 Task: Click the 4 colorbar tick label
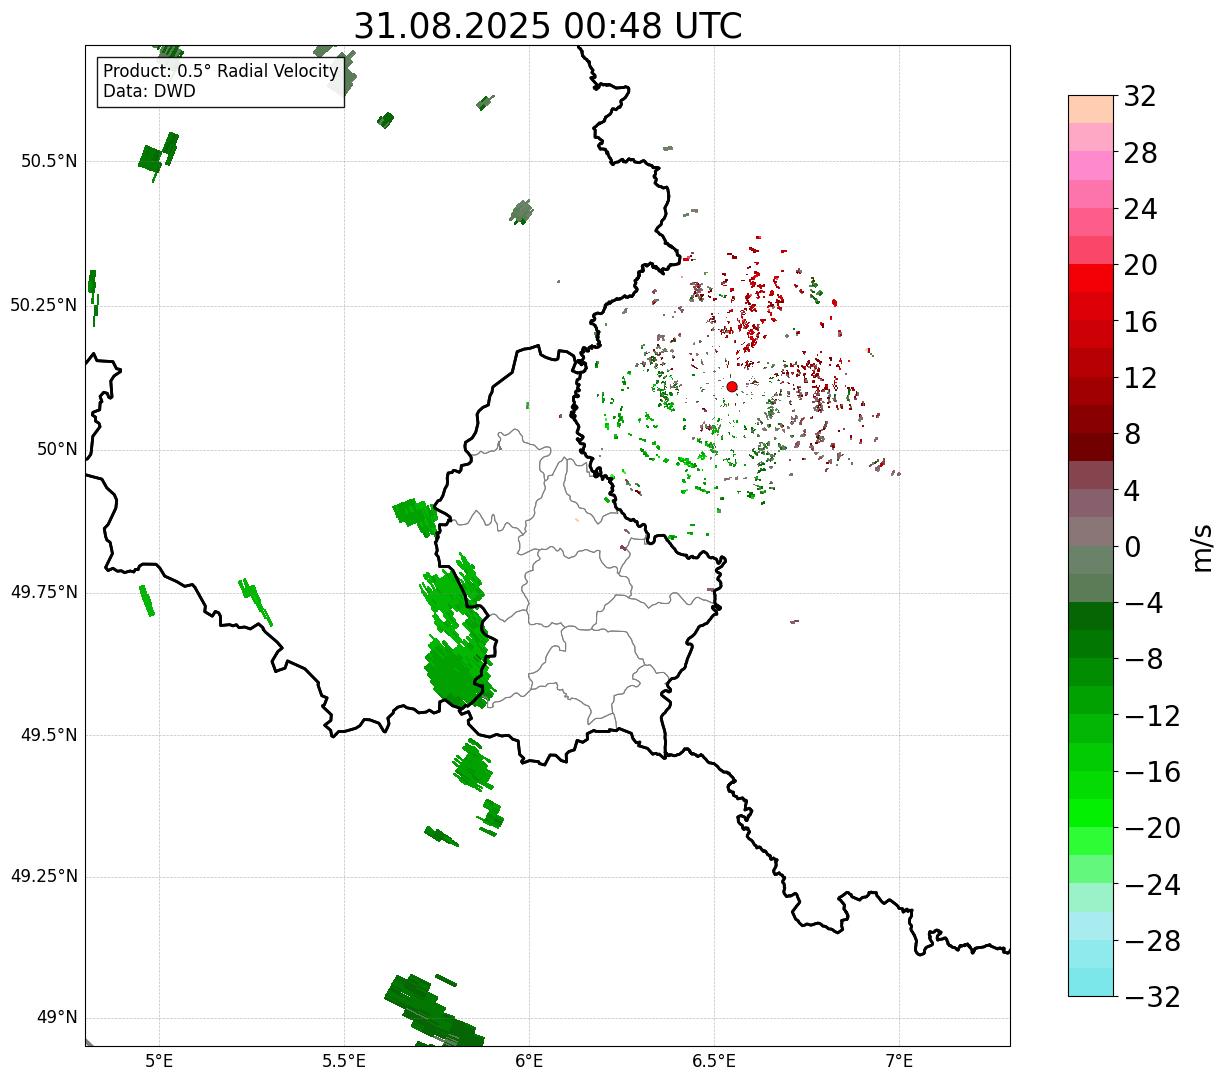[x=1132, y=491]
